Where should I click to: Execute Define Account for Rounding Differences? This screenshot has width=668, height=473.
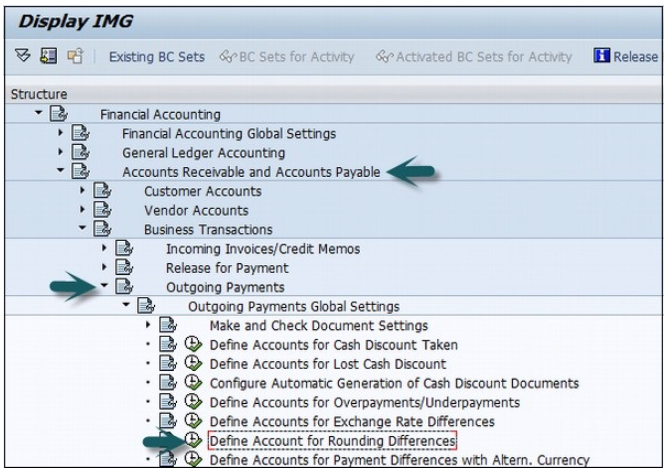point(195,440)
